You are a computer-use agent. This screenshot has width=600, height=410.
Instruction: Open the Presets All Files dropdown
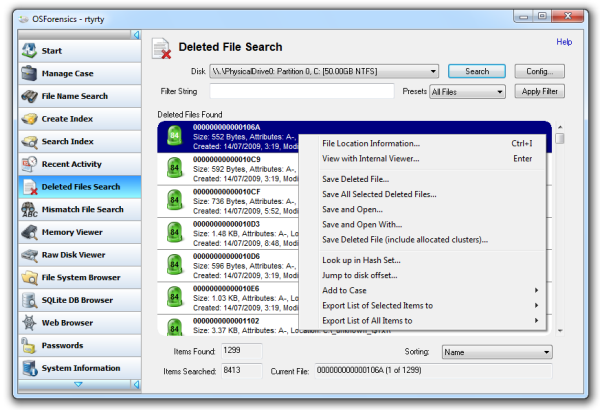click(467, 92)
